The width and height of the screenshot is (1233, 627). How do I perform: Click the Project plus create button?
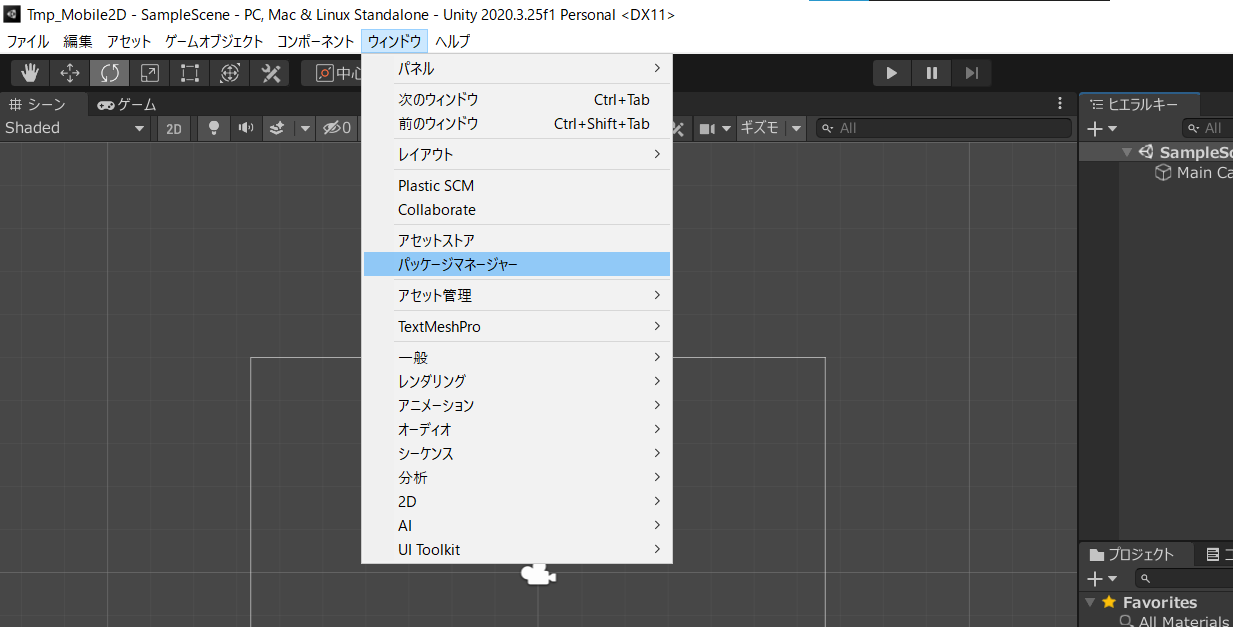[x=1094, y=579]
